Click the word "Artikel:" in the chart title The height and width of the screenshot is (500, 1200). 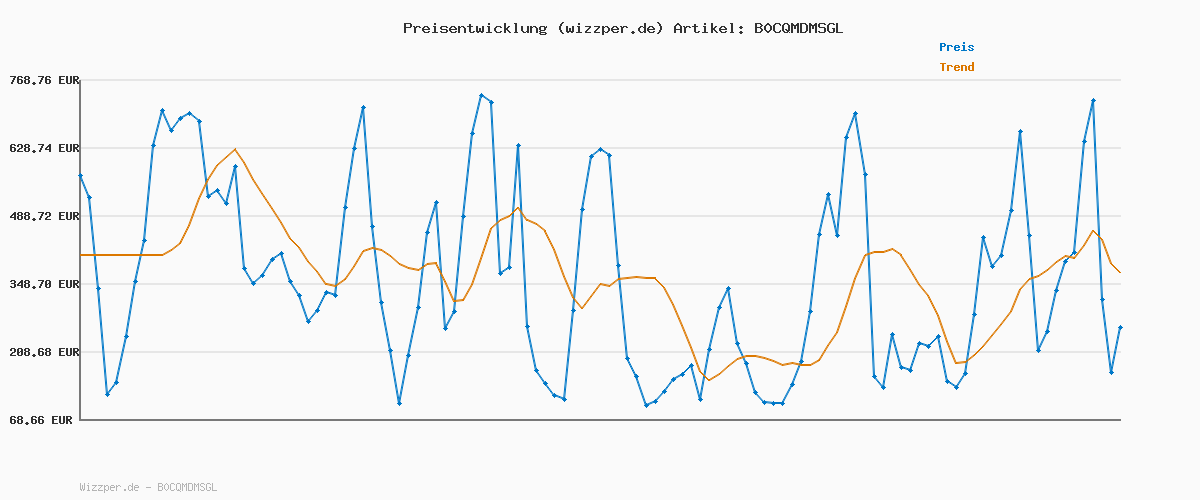[707, 28]
